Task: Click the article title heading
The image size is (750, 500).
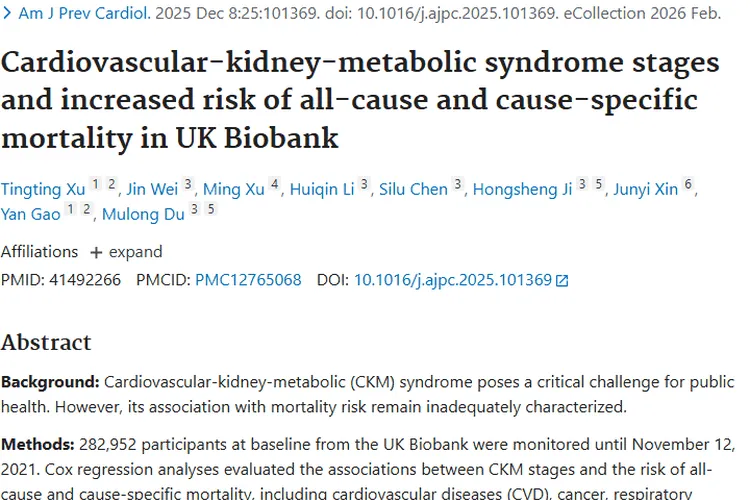Action: (x=360, y=99)
